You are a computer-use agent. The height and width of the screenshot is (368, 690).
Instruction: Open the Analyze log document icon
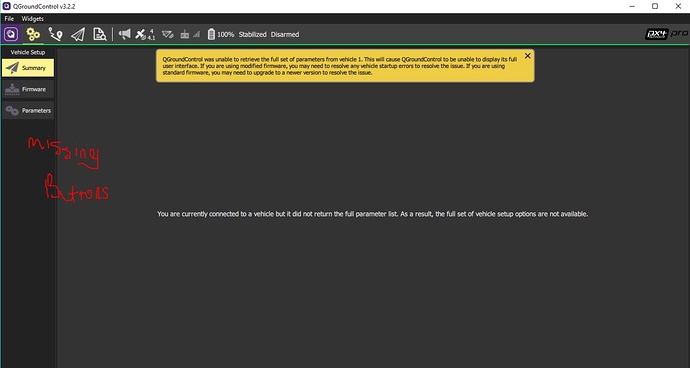pos(100,34)
